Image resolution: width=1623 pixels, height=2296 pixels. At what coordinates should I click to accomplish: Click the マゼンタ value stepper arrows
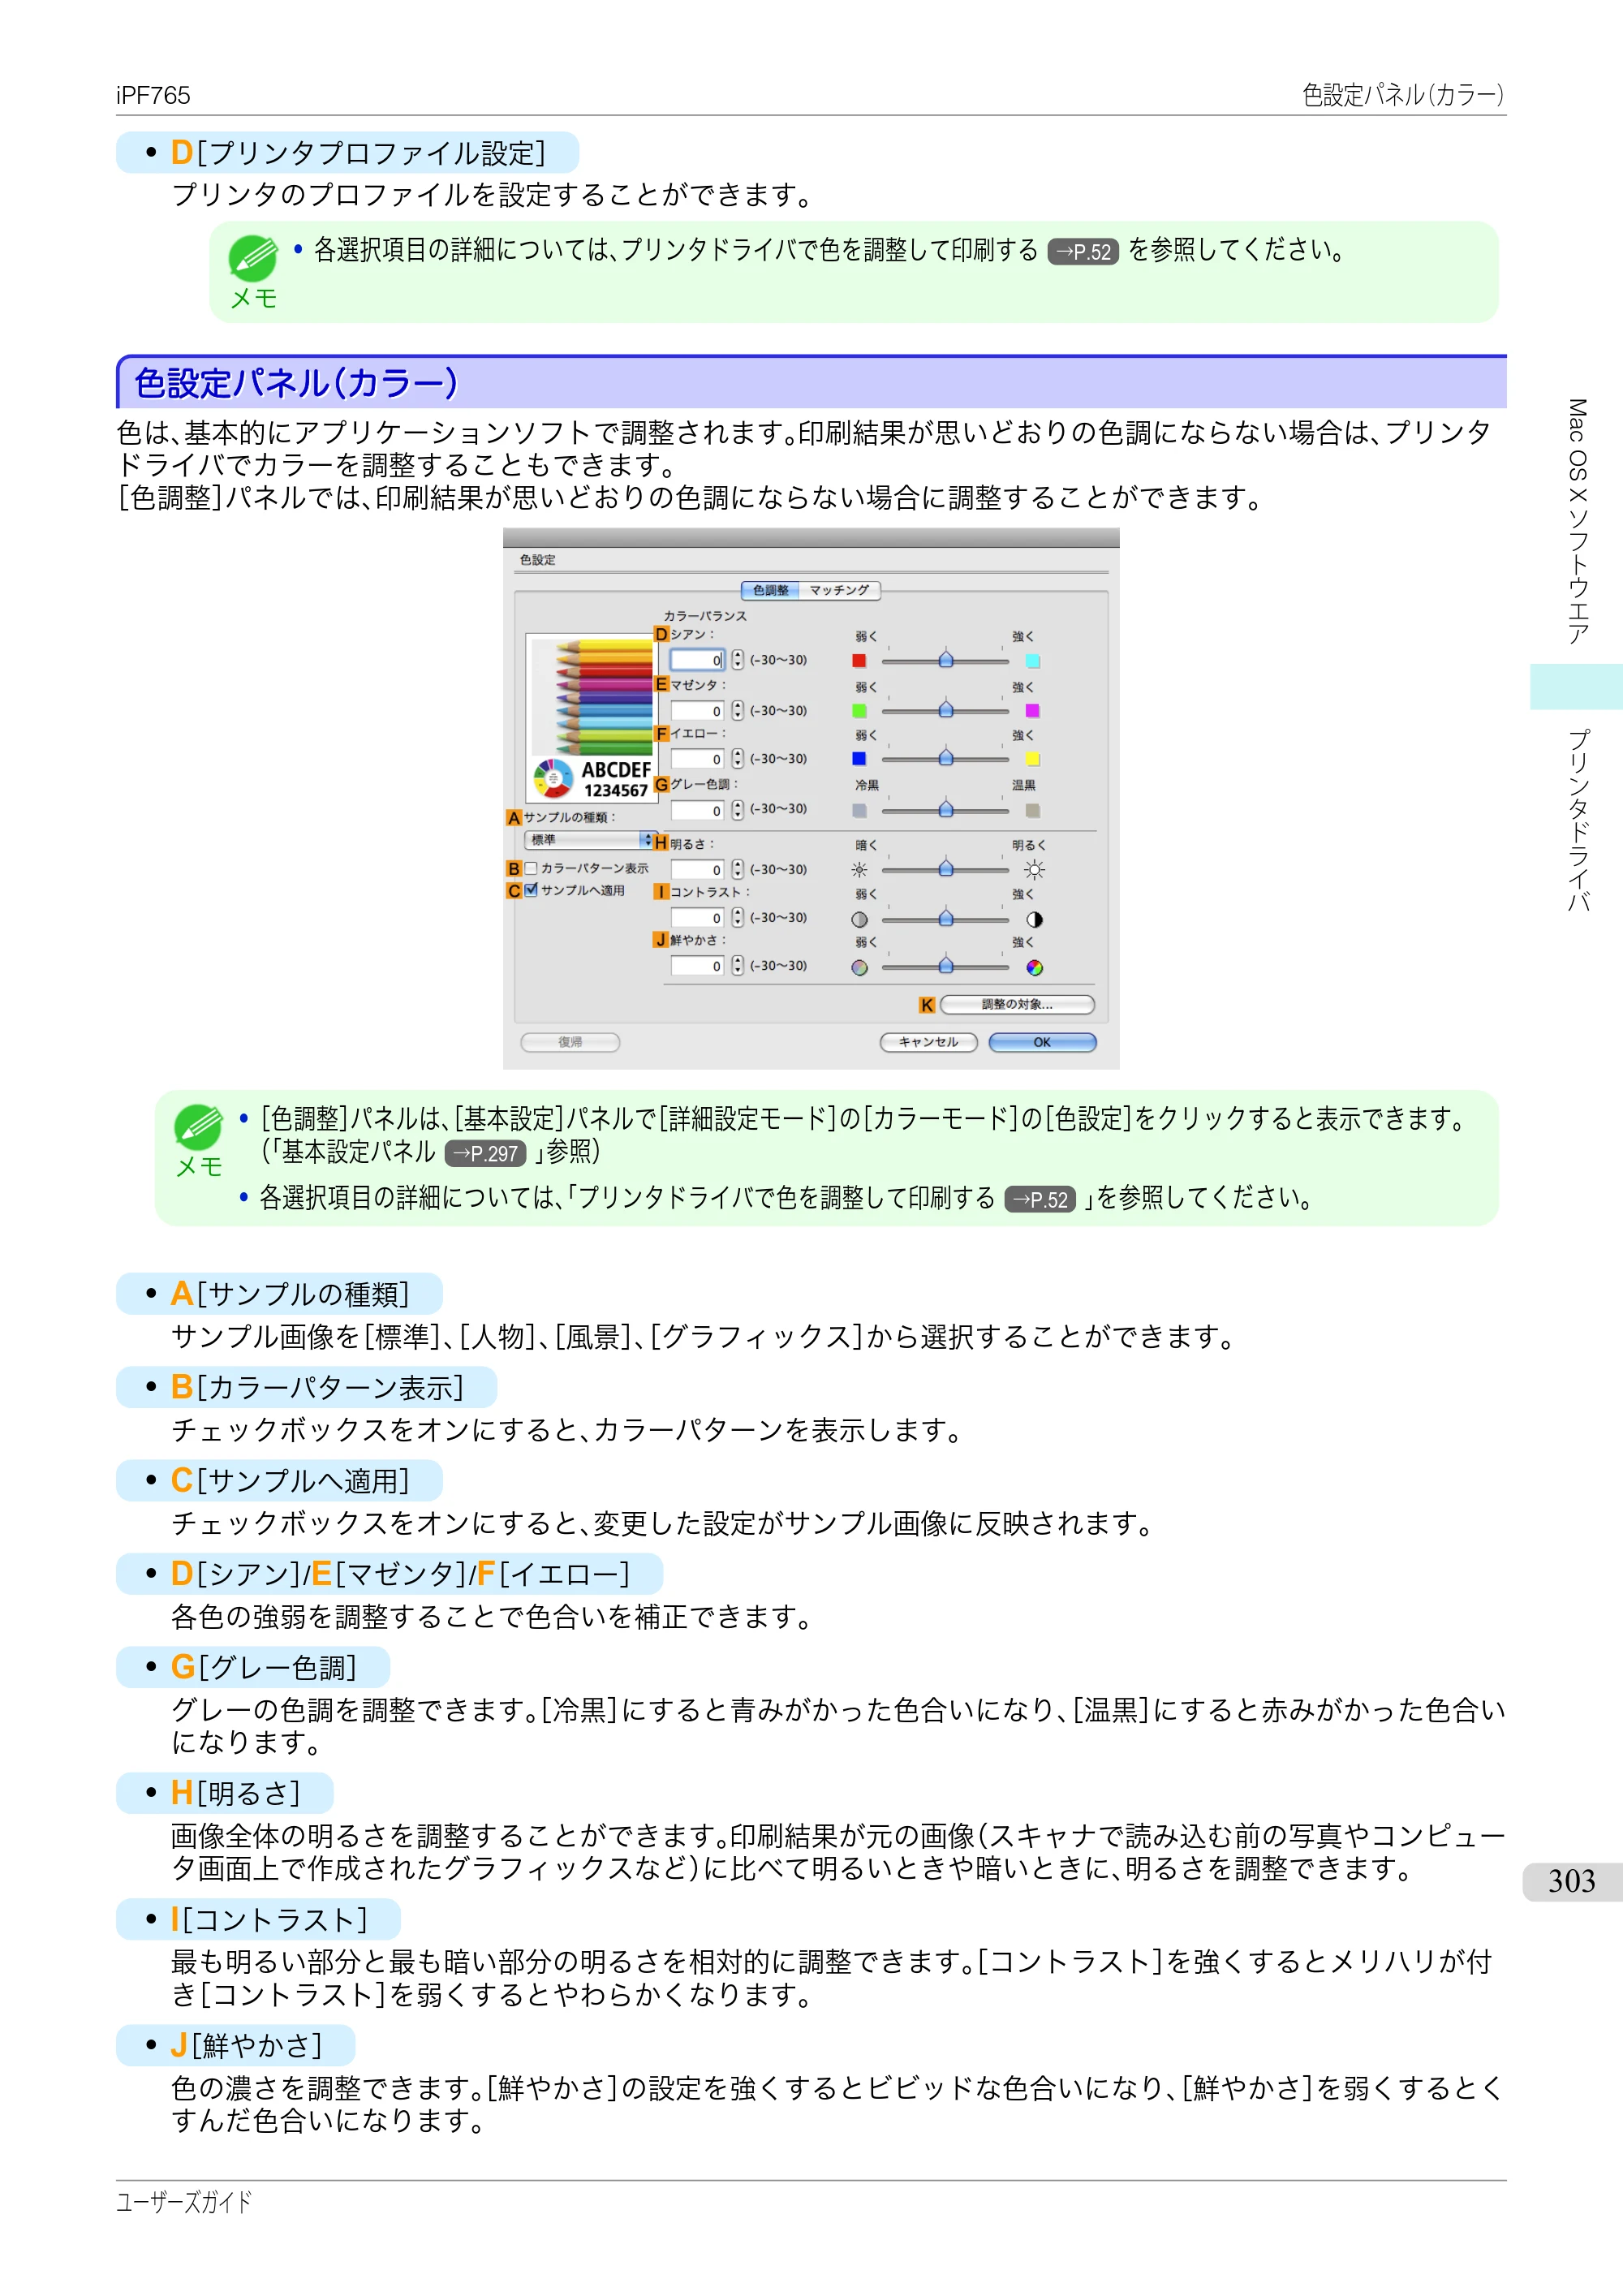point(737,710)
